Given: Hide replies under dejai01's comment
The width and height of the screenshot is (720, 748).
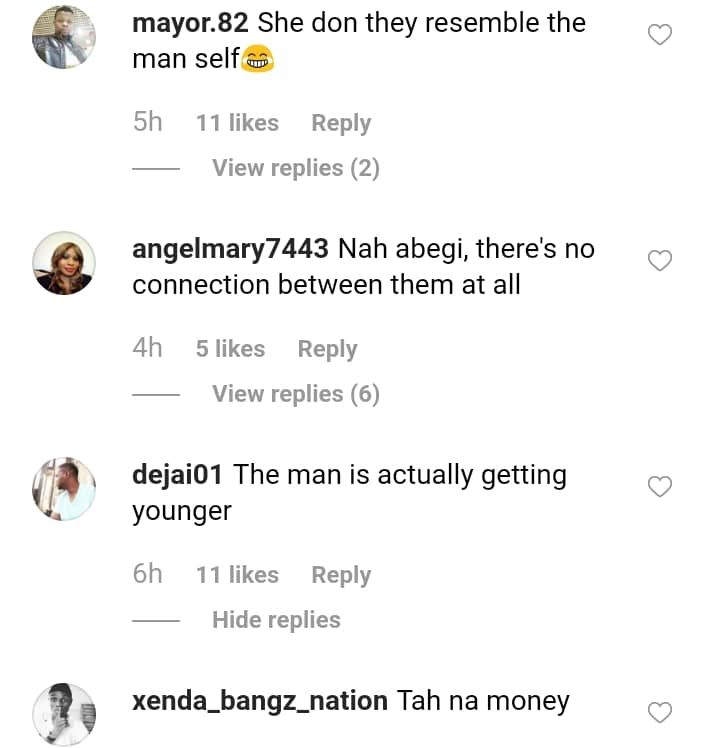Looking at the screenshot, I should click(x=276, y=620).
